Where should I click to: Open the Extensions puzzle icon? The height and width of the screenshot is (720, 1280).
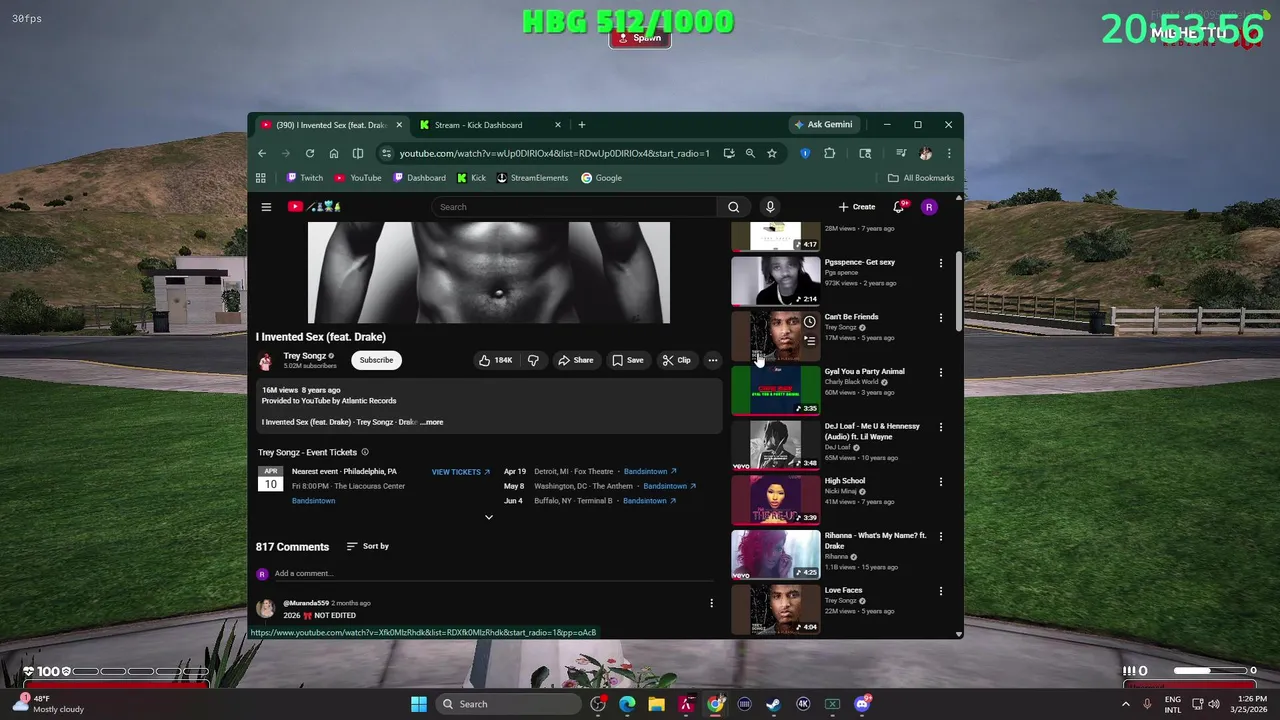point(829,153)
